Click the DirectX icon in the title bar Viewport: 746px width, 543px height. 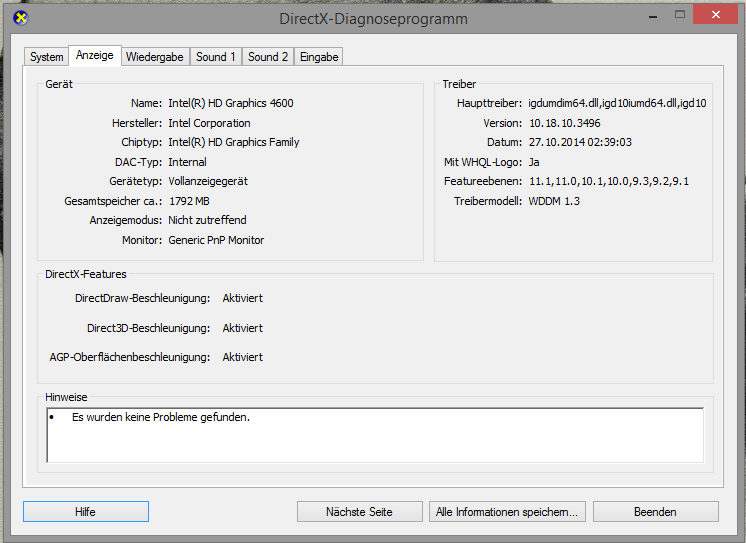point(20,18)
